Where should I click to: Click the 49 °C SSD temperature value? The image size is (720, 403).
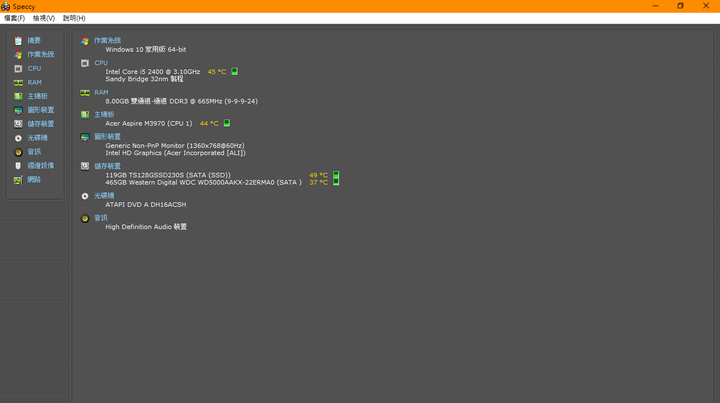coord(319,175)
